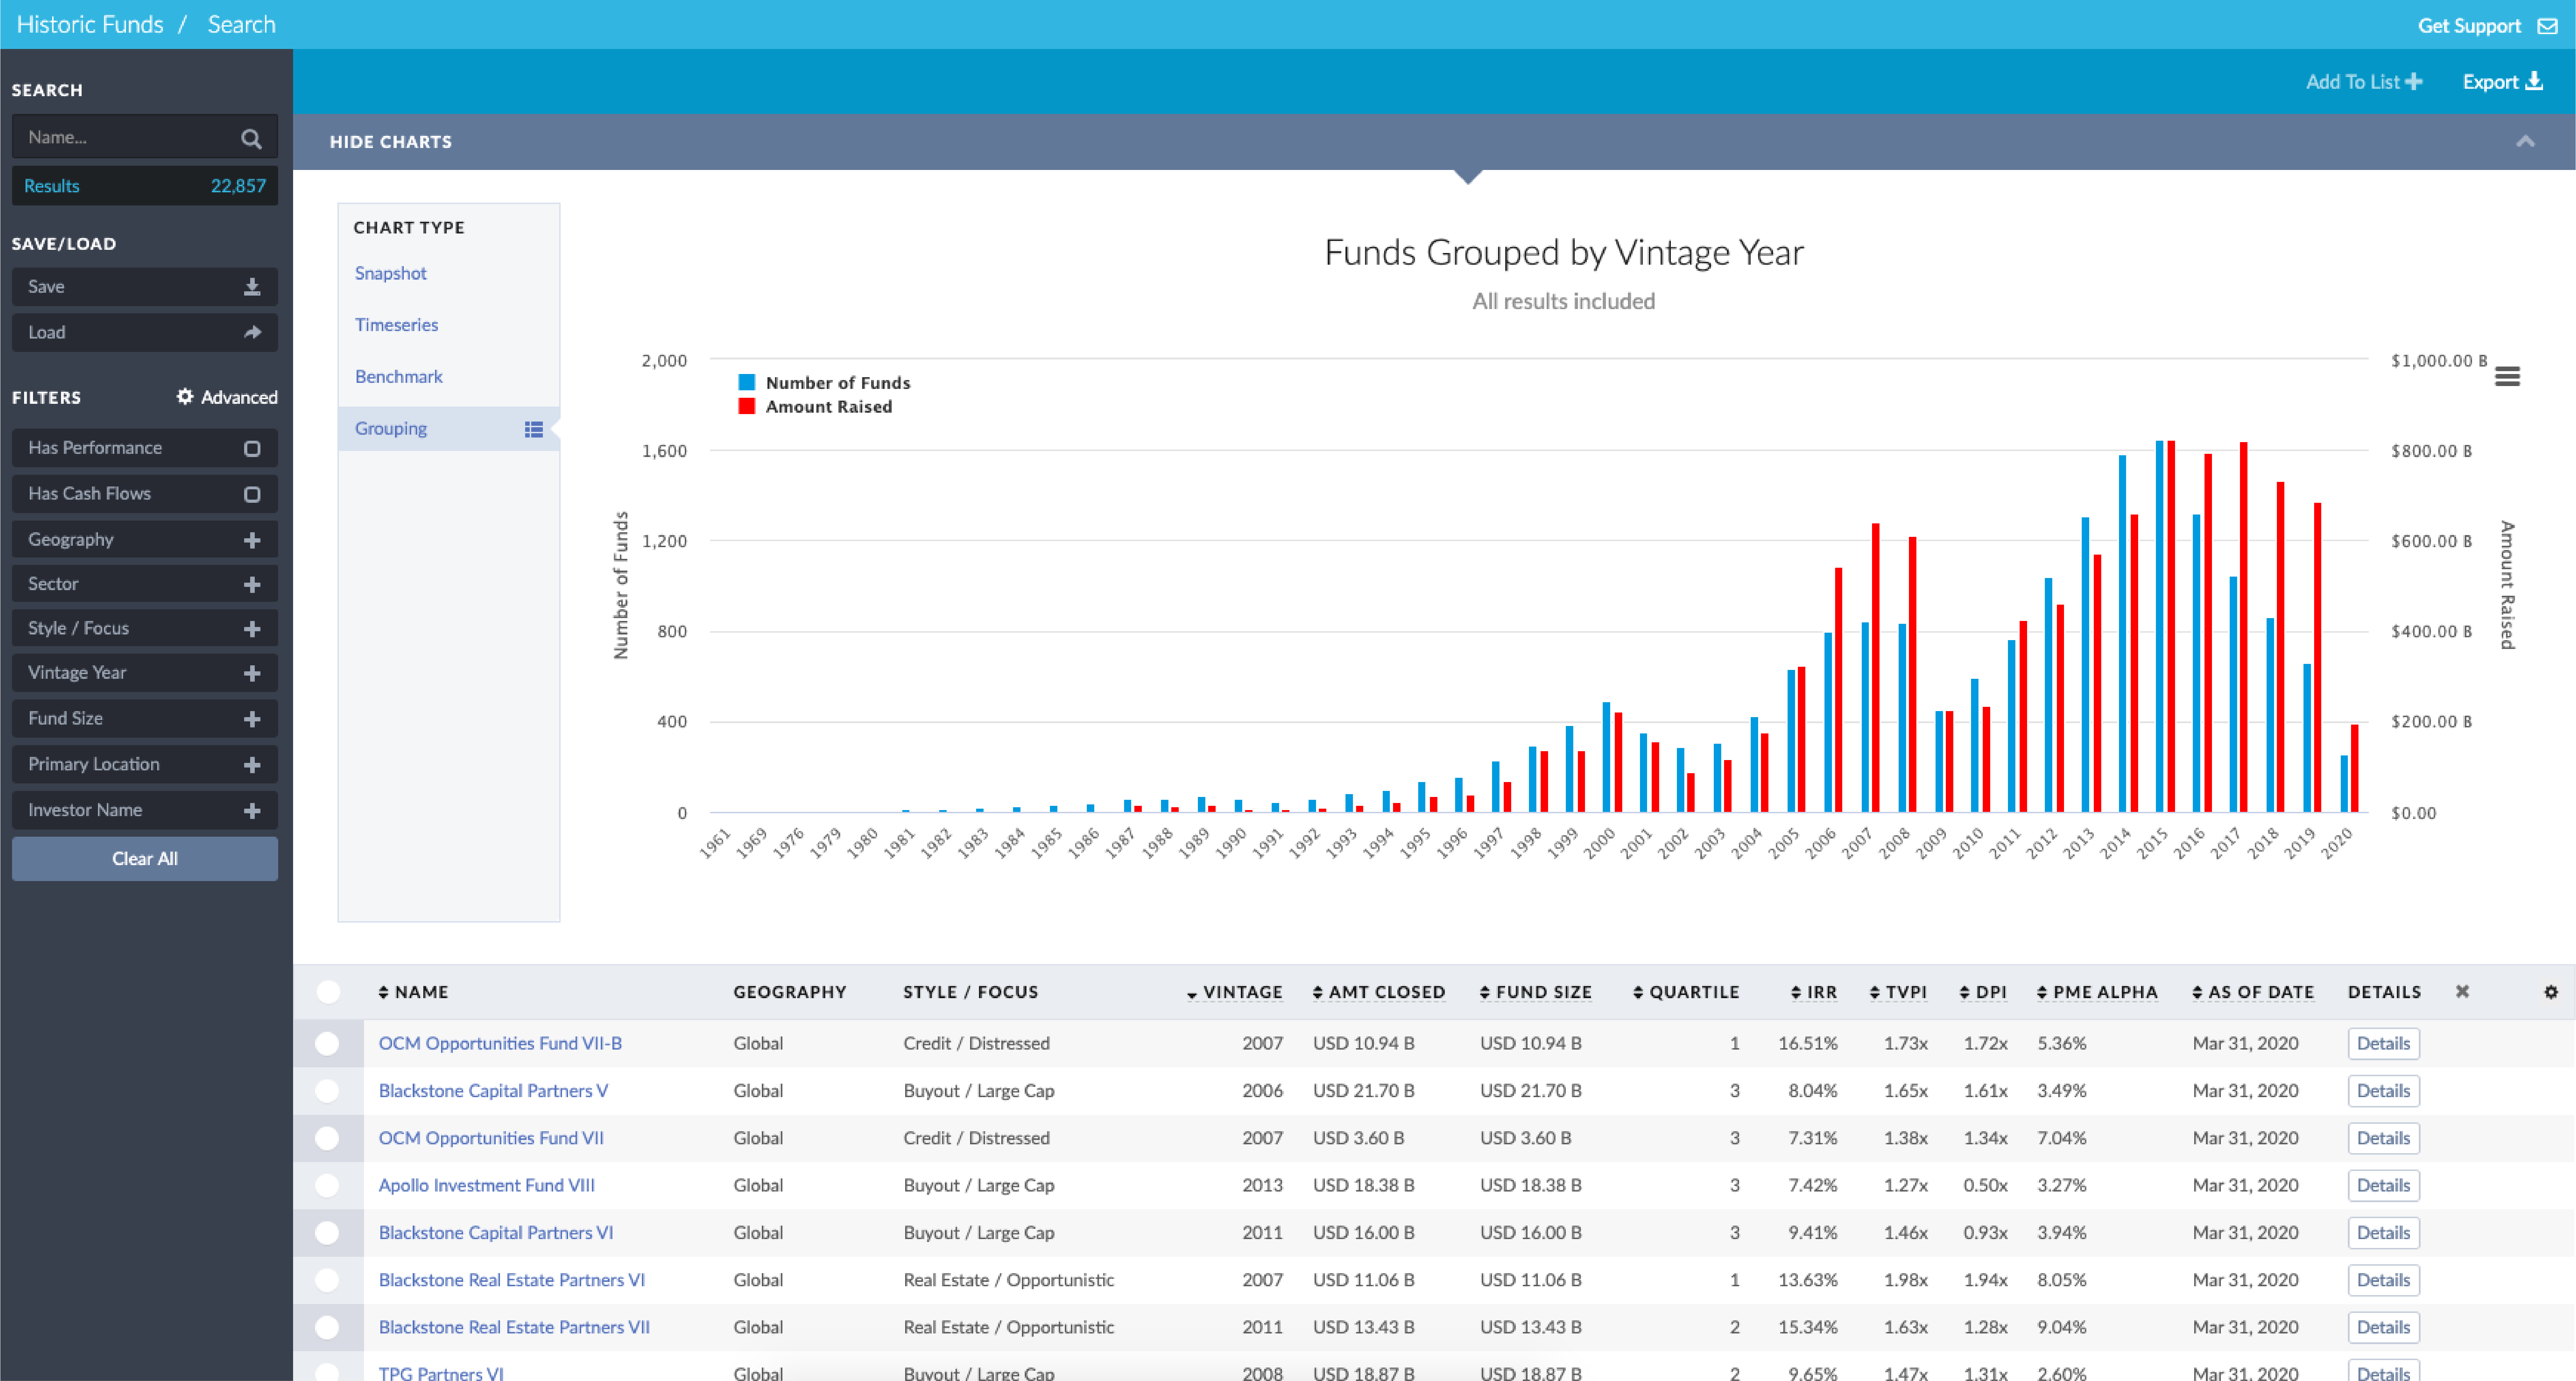2576x1381 pixels.
Task: Click the Save download icon
Action: coord(252,287)
